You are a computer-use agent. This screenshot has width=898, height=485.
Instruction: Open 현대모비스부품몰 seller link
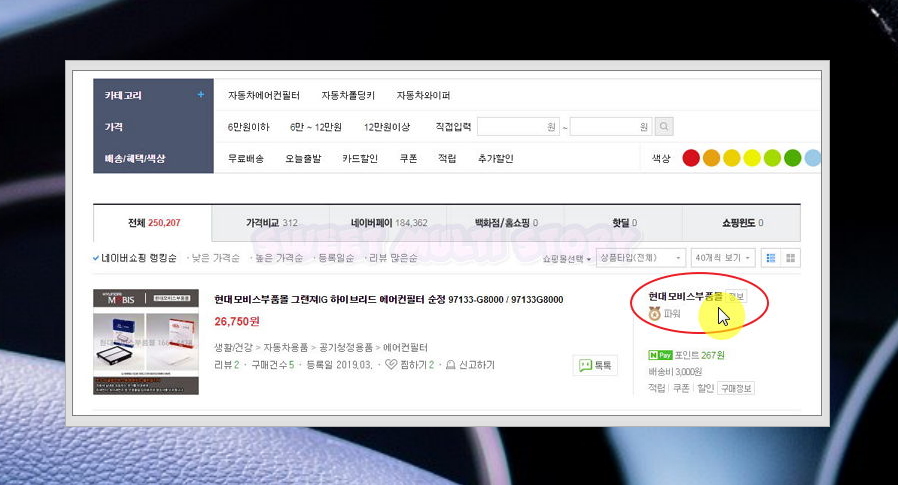click(685, 297)
